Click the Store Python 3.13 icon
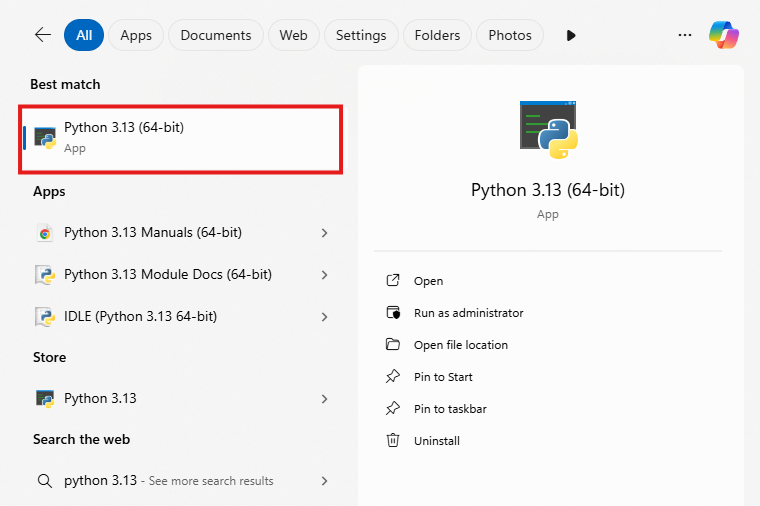The image size is (760, 506). coord(45,399)
